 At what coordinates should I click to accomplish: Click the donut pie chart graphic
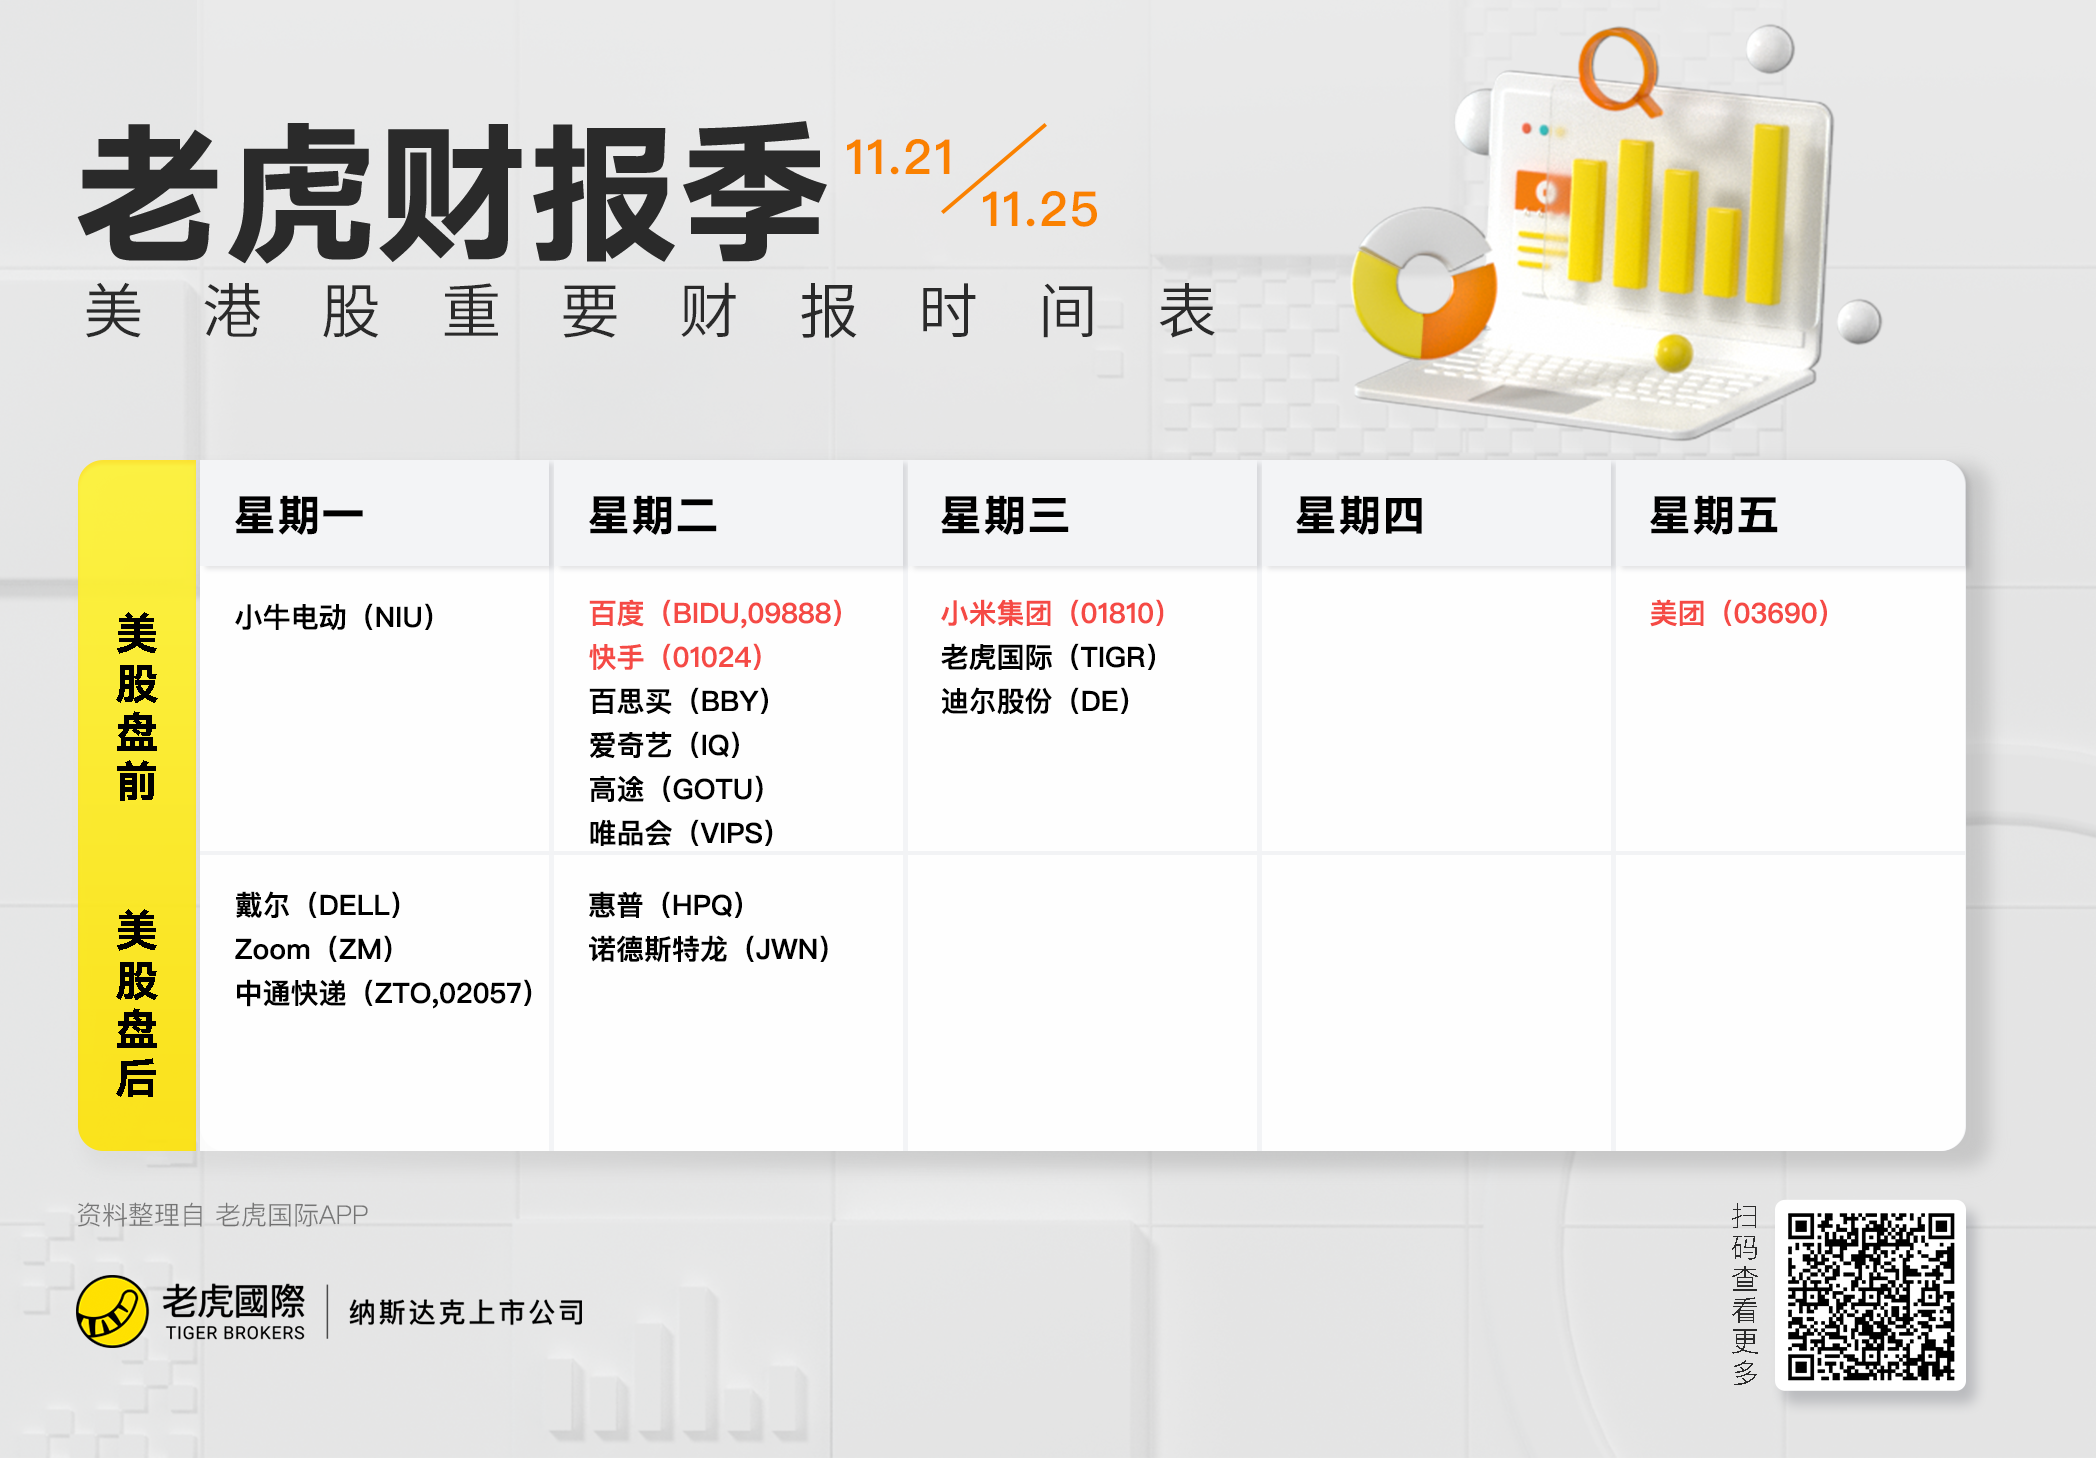(1424, 284)
